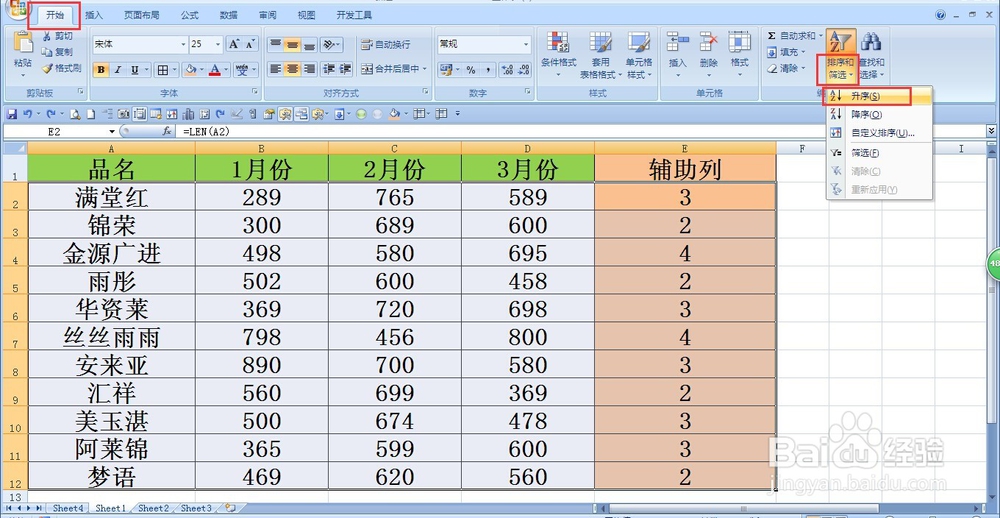Click the Sort and Filter (排序和筛选) button
Screen dimensions: 1000x518
pos(840,57)
